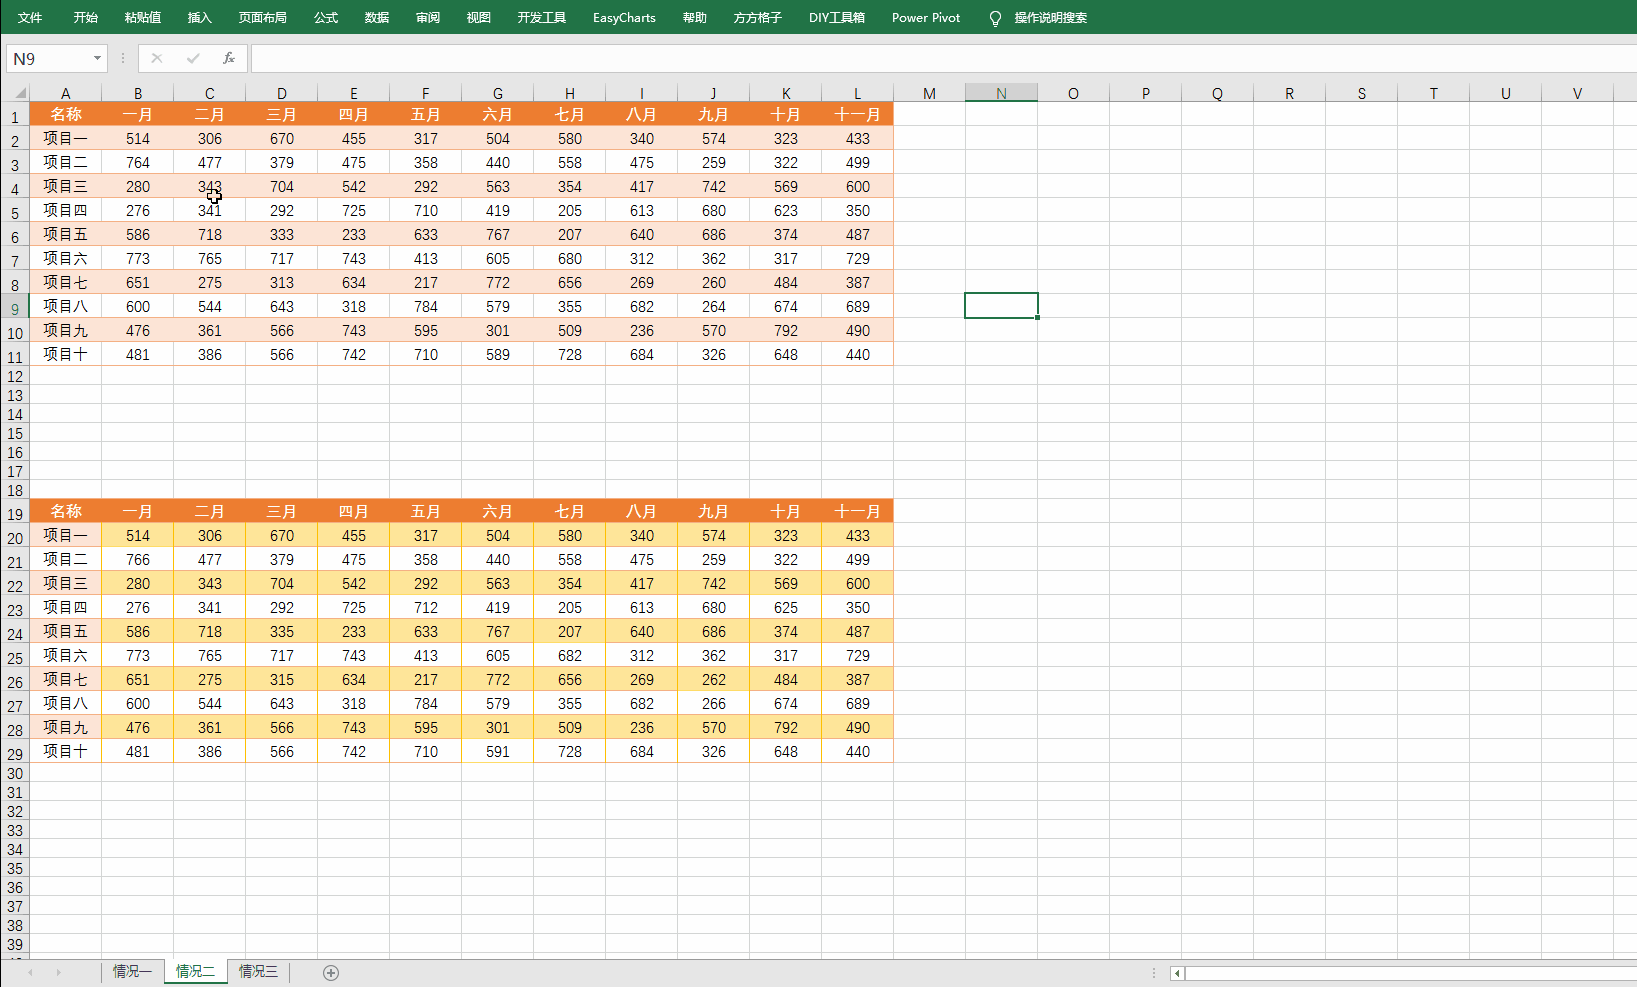Add a new sheet with the plus icon
Image resolution: width=1637 pixels, height=987 pixels.
coord(331,972)
